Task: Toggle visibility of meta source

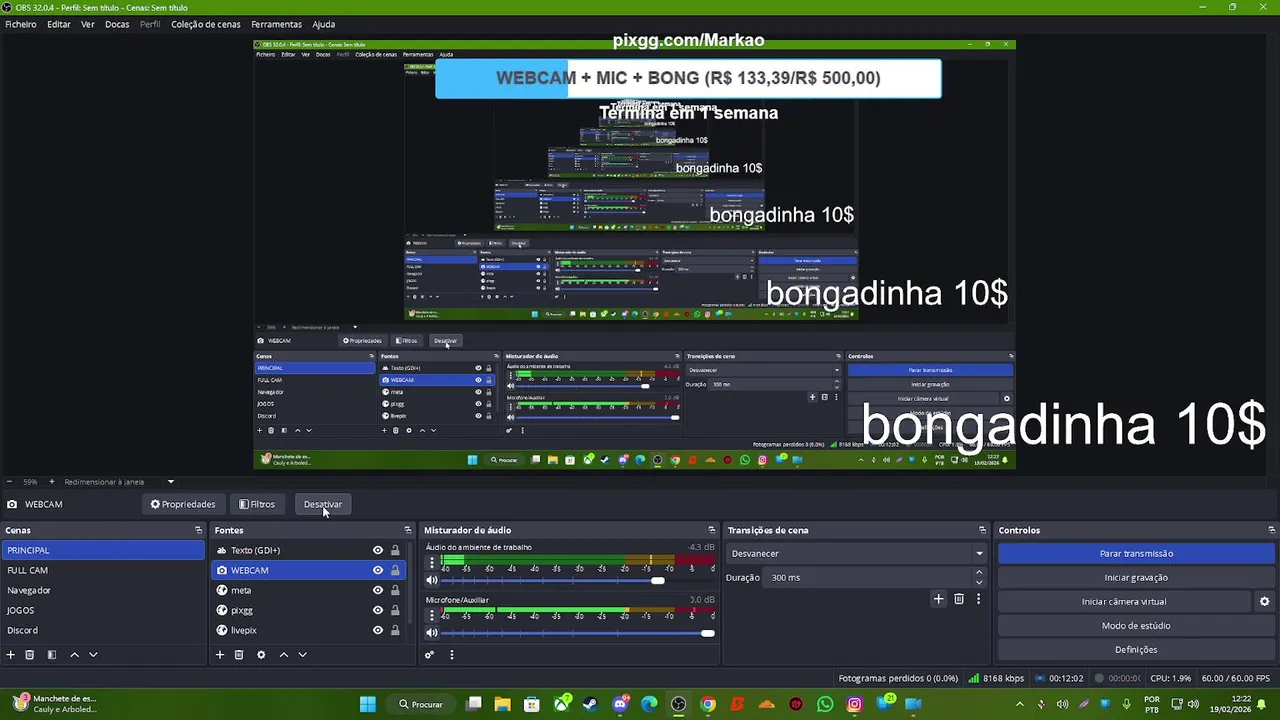Action: point(378,590)
